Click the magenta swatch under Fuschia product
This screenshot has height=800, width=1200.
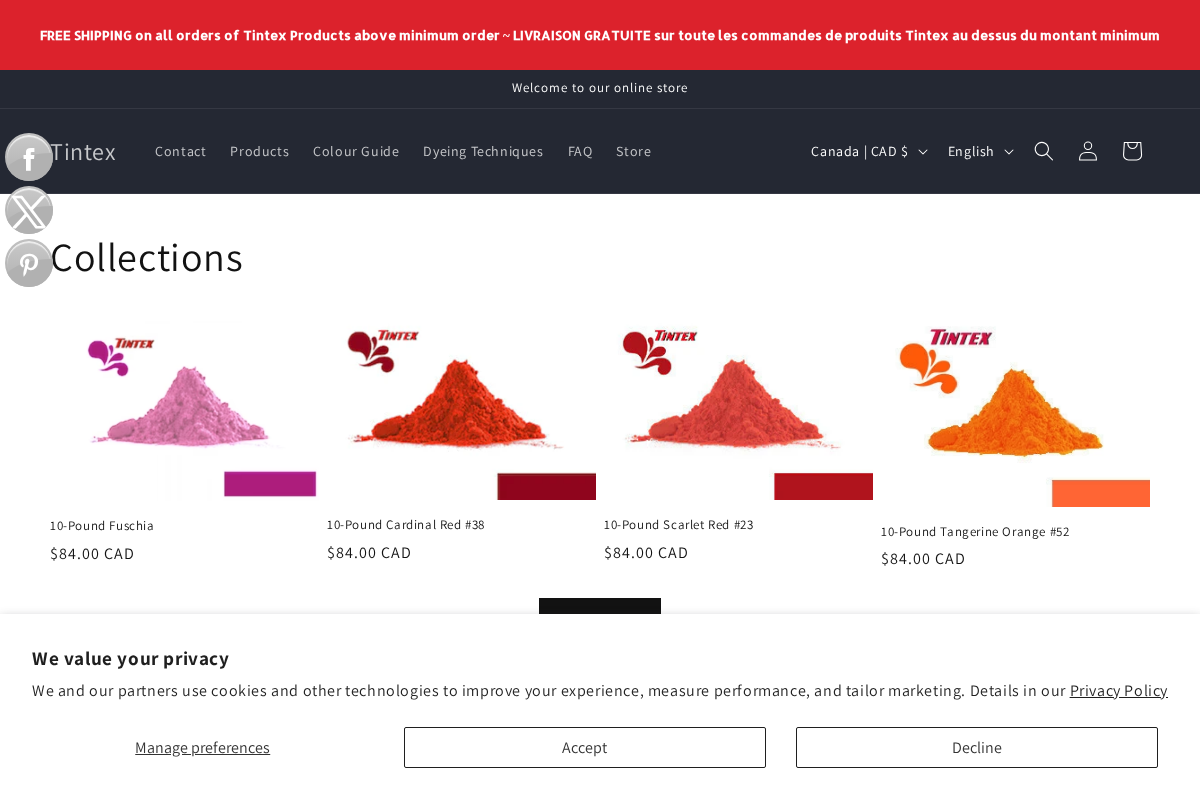pos(269,483)
